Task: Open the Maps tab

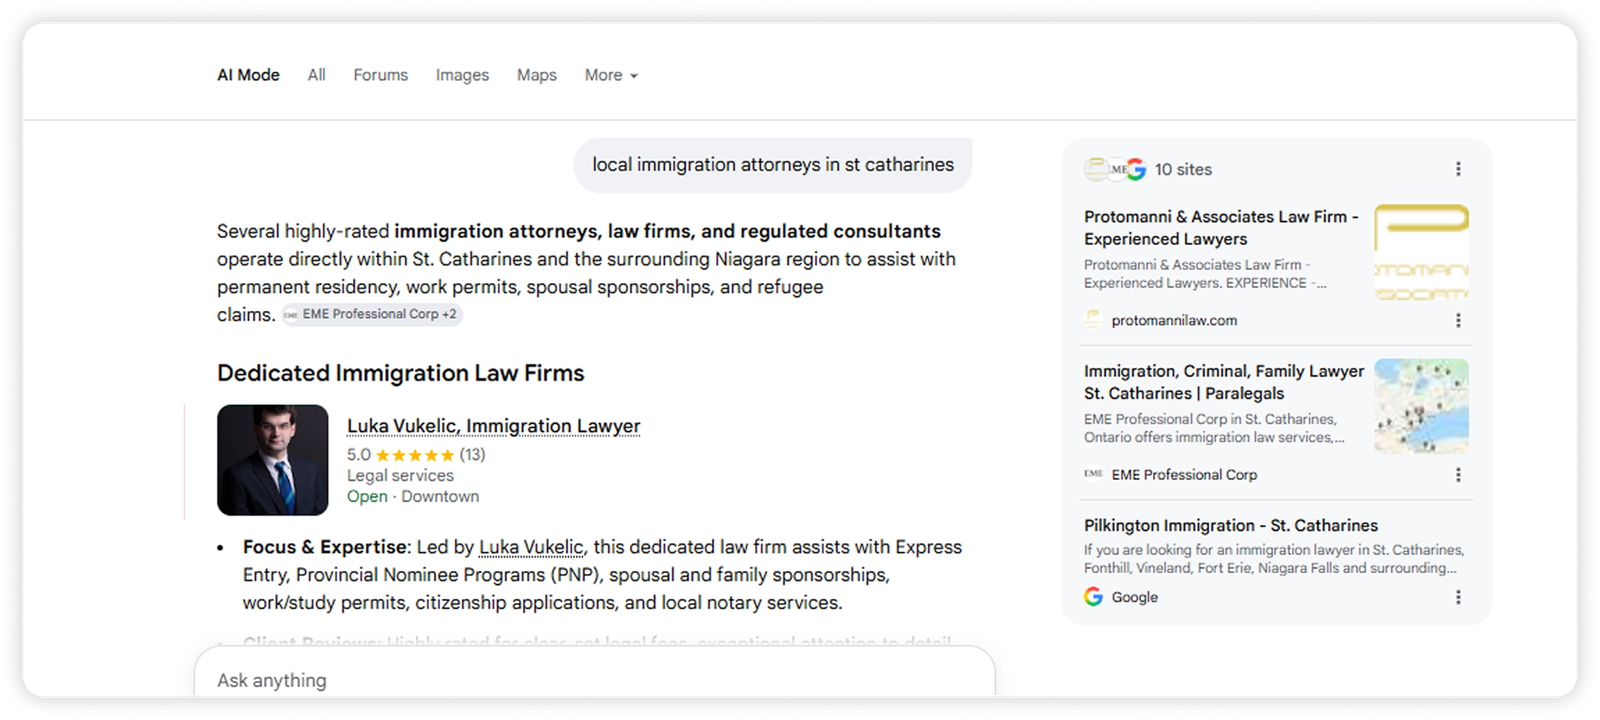Action: pos(536,75)
